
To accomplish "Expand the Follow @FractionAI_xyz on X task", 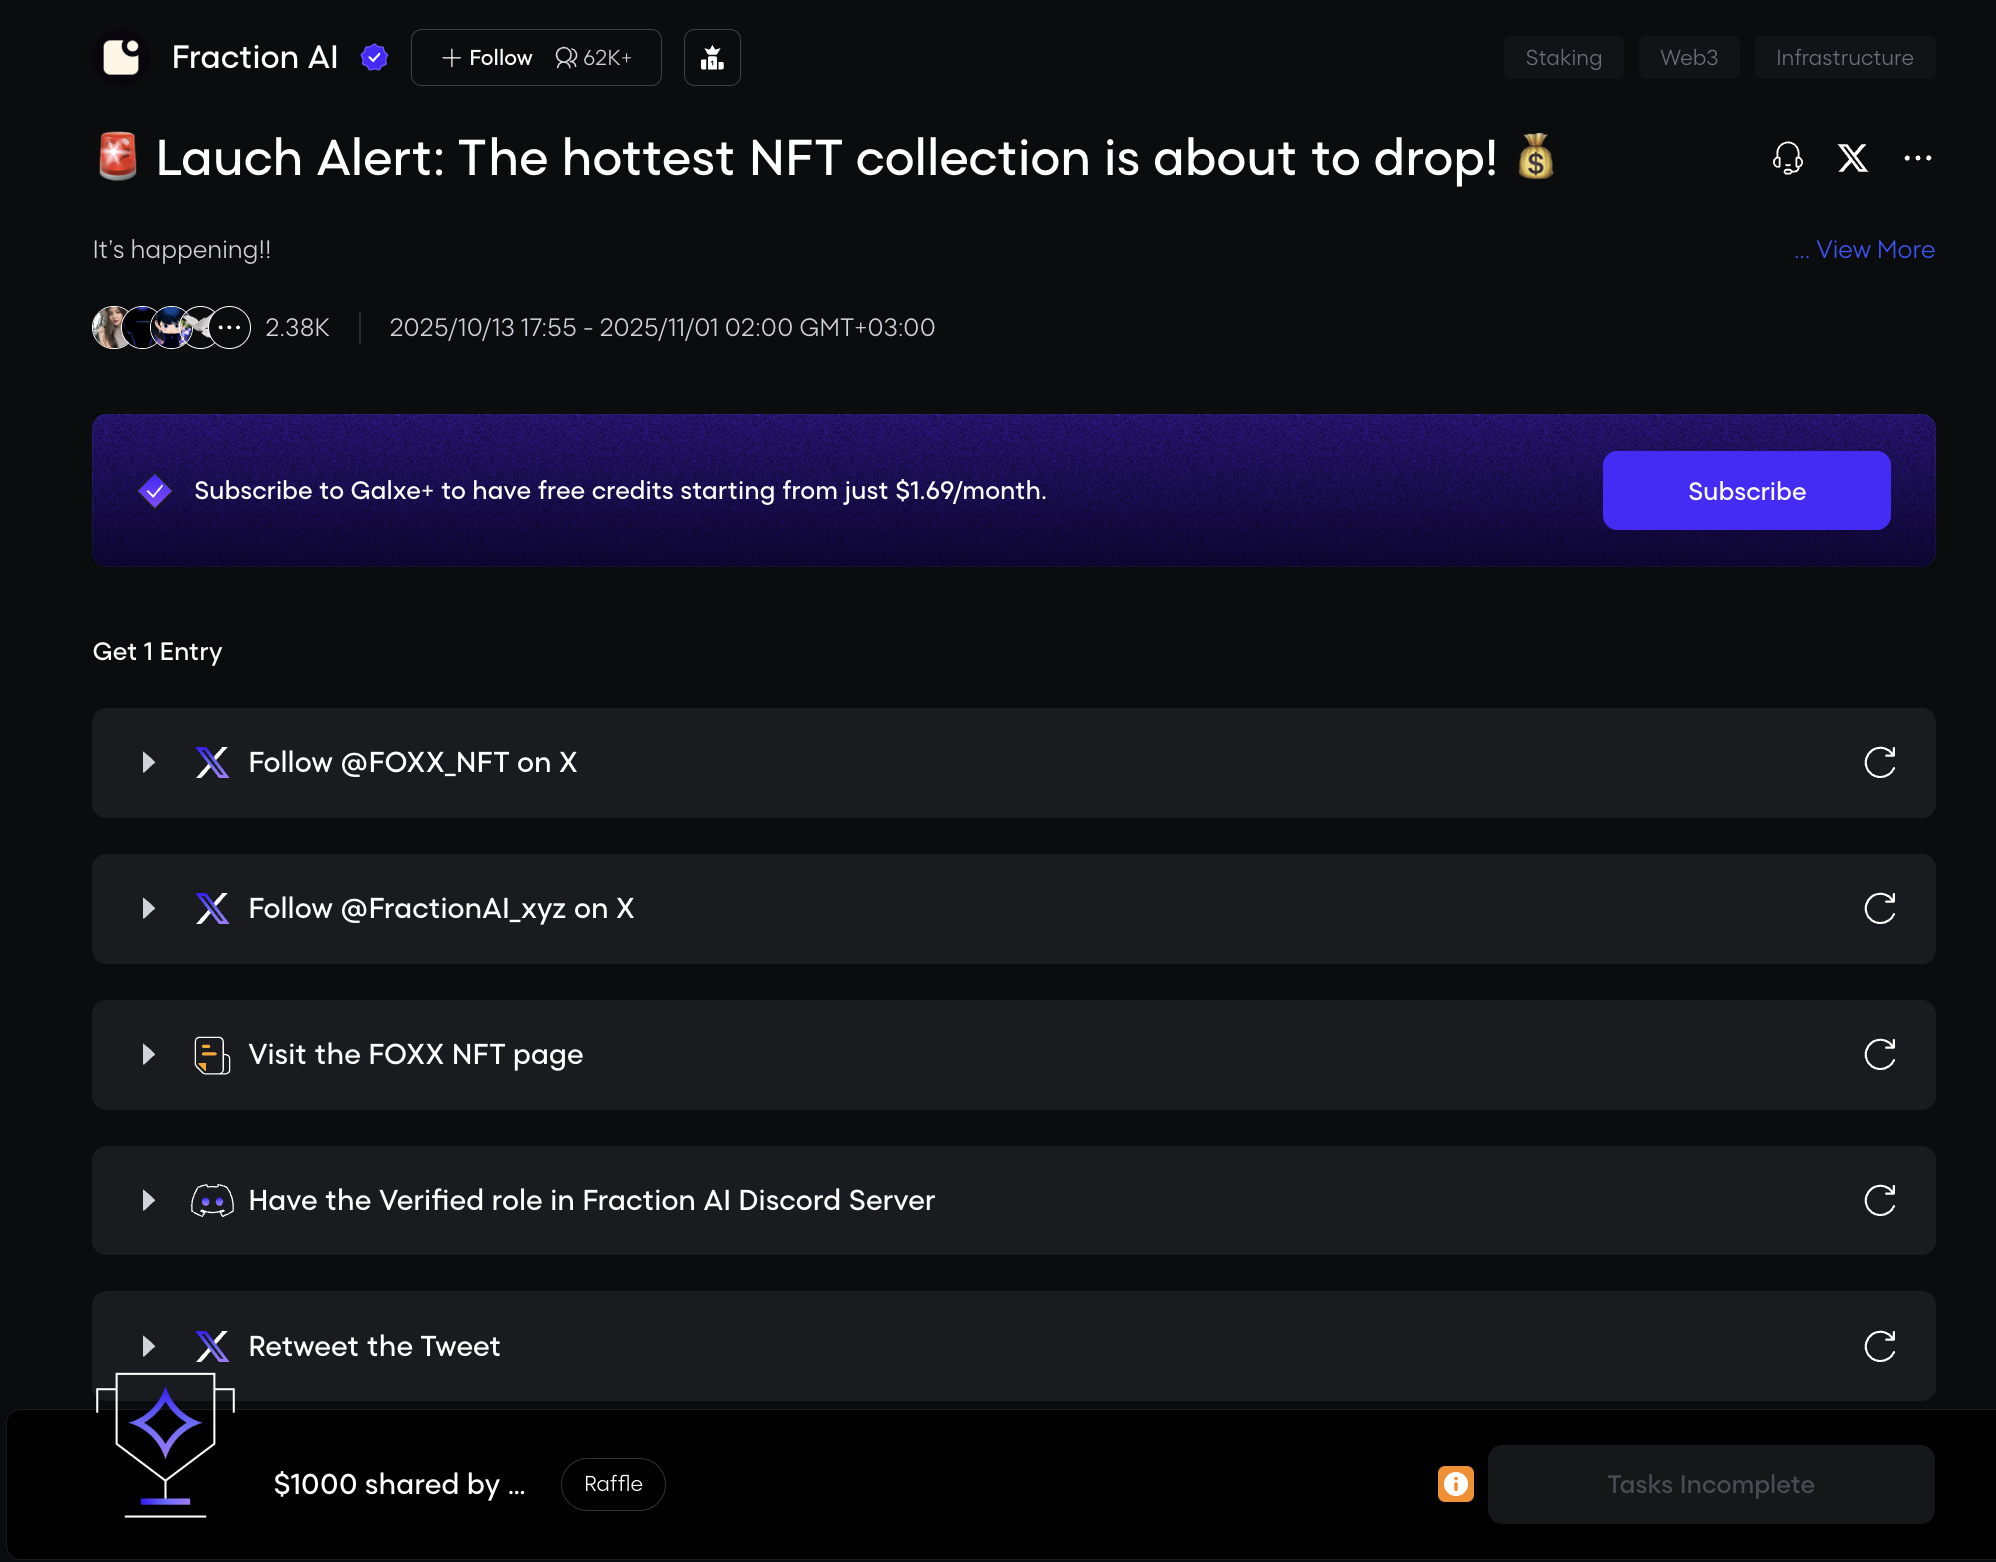I will (149, 909).
